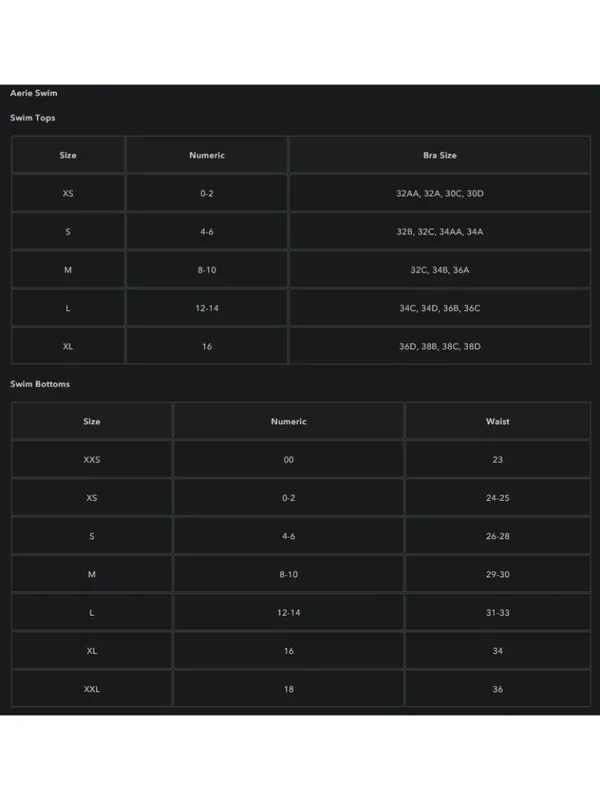Click the numeric 00 cell
The width and height of the screenshot is (600, 800).
click(289, 460)
